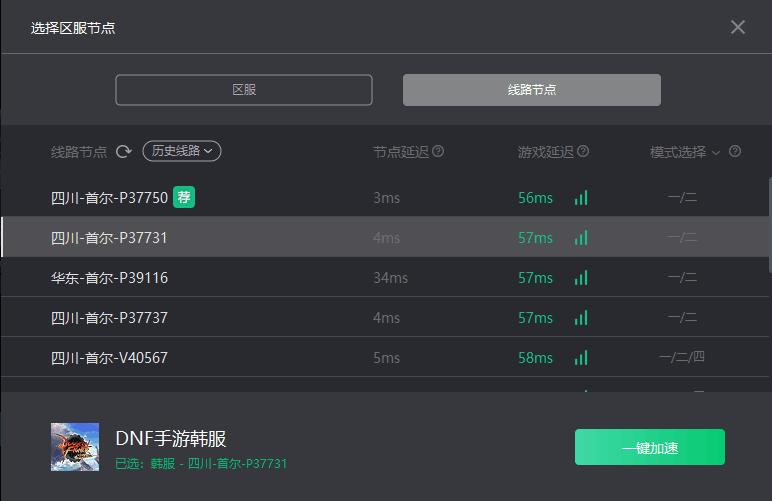This screenshot has height=501, width=772.
Task: Close the 选择区服节点 dialog
Action: click(738, 27)
